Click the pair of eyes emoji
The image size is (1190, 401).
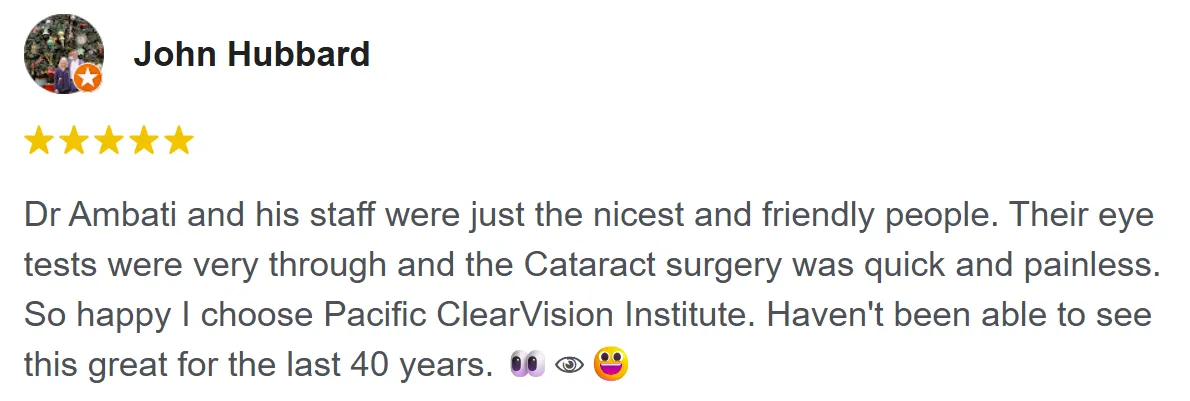pos(527,365)
